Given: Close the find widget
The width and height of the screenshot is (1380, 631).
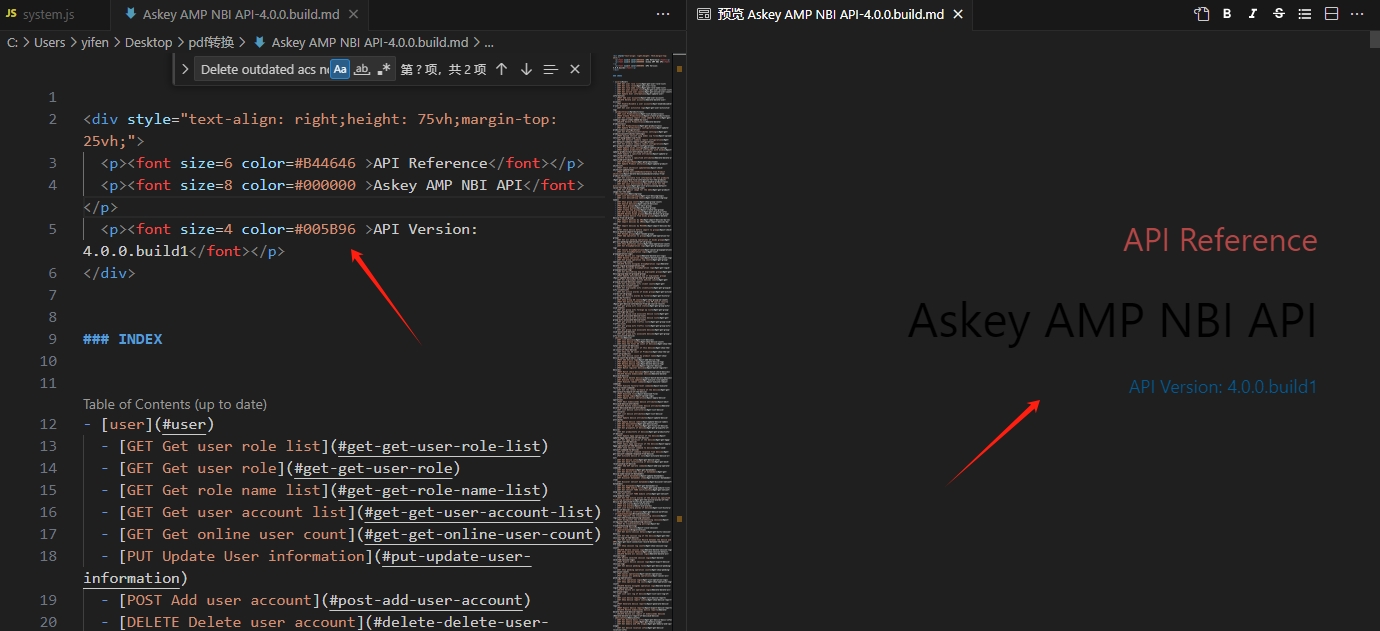Looking at the screenshot, I should pos(575,69).
